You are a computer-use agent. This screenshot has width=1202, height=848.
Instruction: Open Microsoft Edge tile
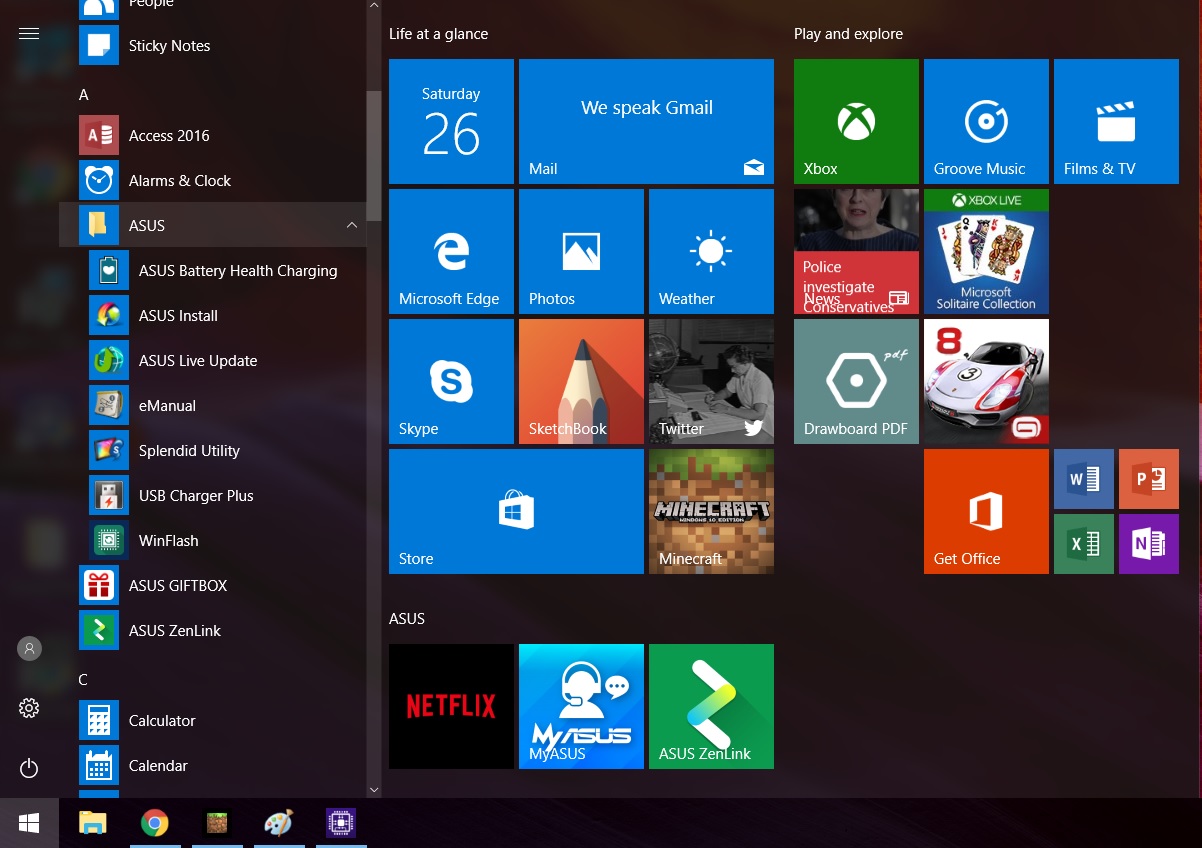451,251
